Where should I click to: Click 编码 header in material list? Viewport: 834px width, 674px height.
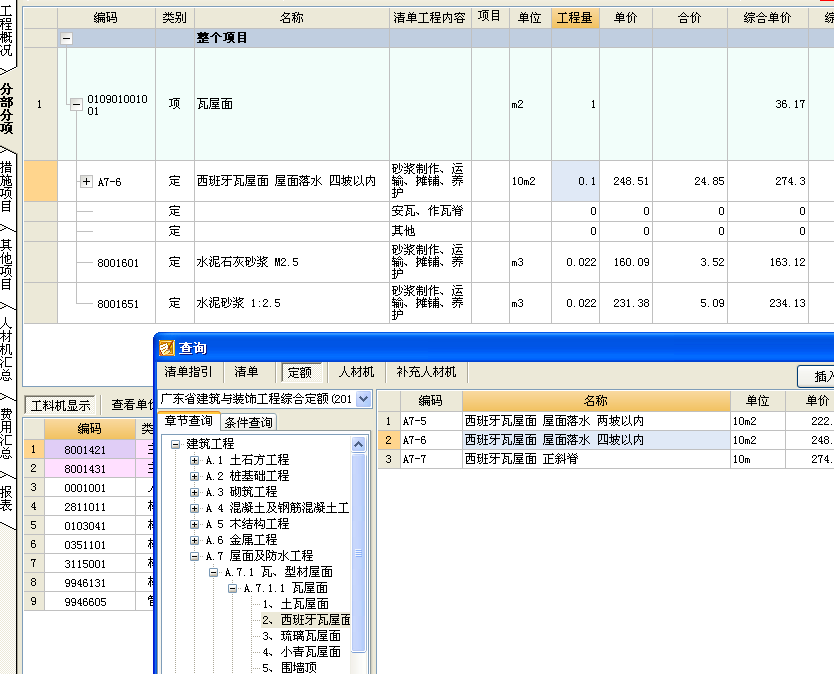click(x=89, y=429)
